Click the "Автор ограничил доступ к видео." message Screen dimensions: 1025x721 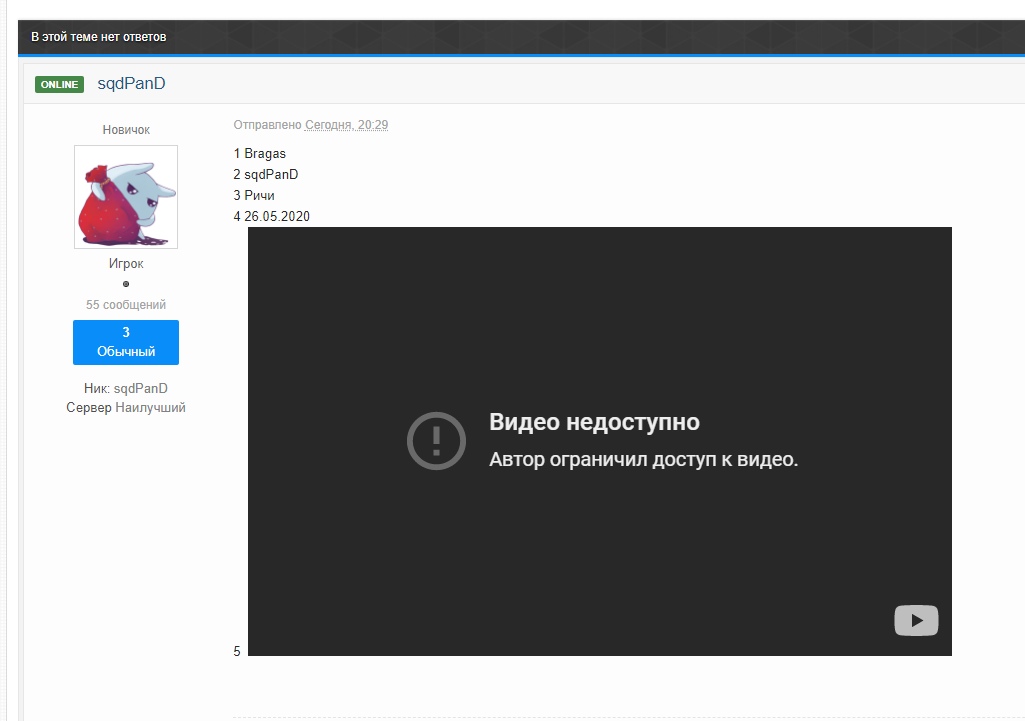pos(643,460)
